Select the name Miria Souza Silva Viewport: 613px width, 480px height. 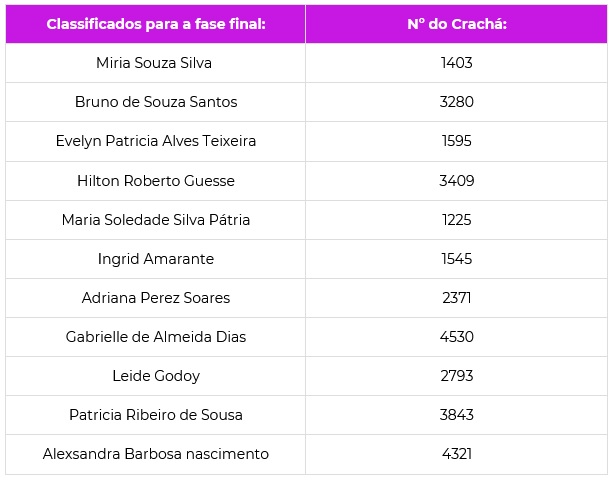(x=154, y=63)
